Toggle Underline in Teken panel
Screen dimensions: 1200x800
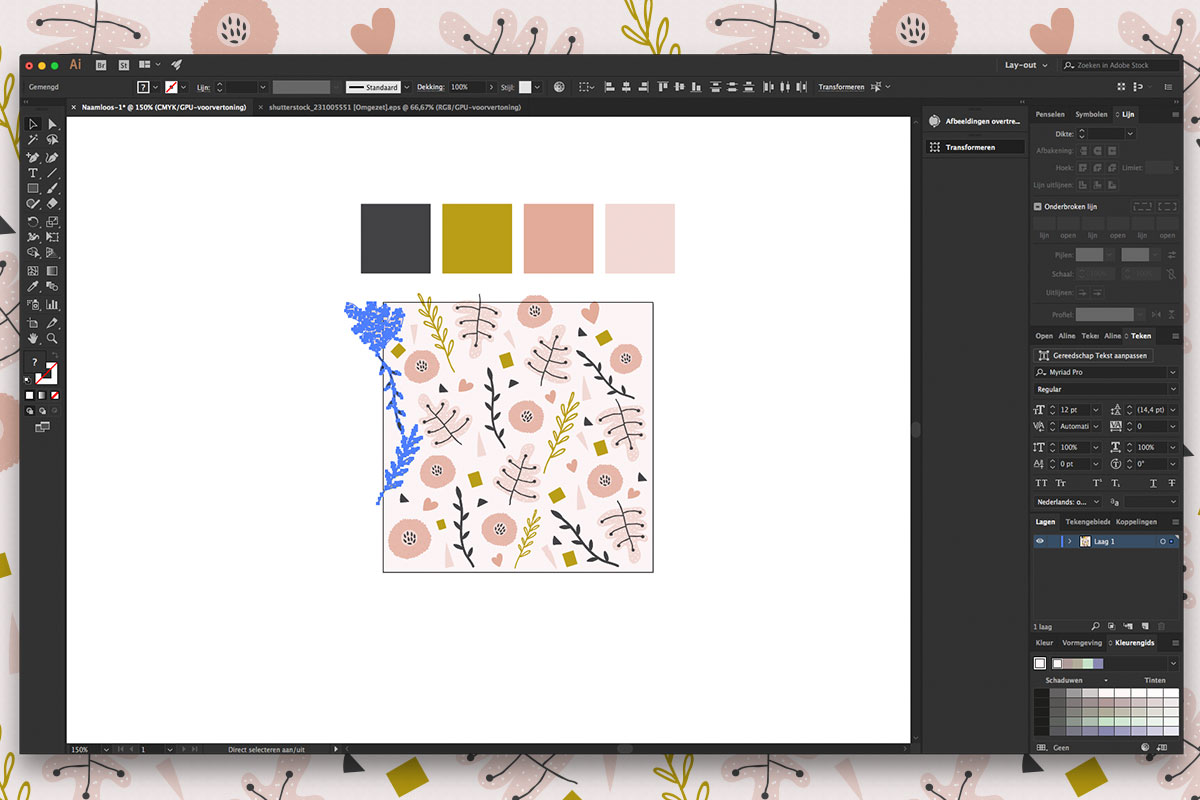(1152, 483)
